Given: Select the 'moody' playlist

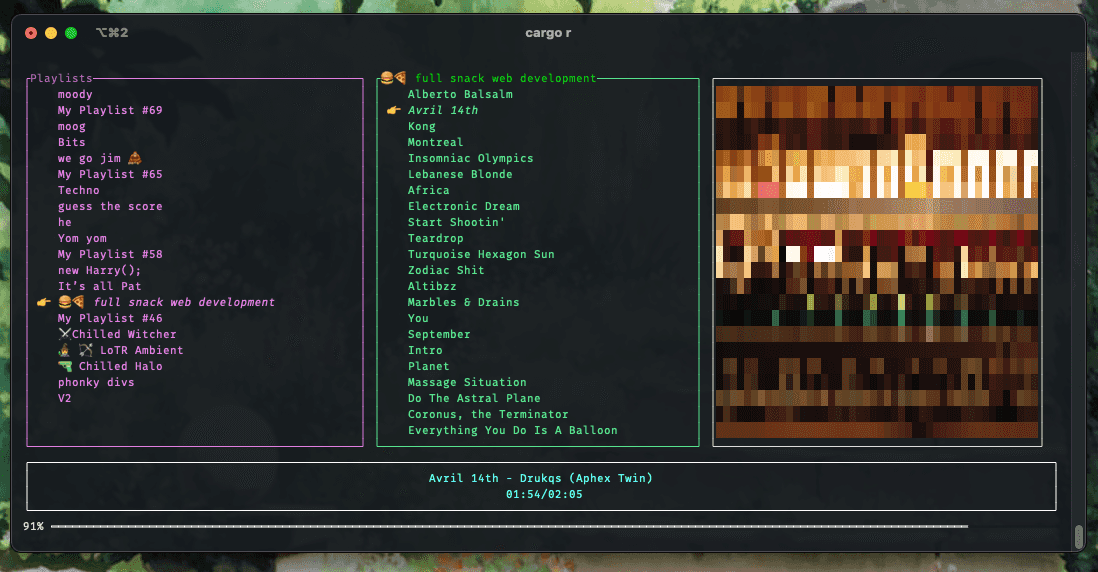Looking at the screenshot, I should pyautogui.click(x=75, y=94).
